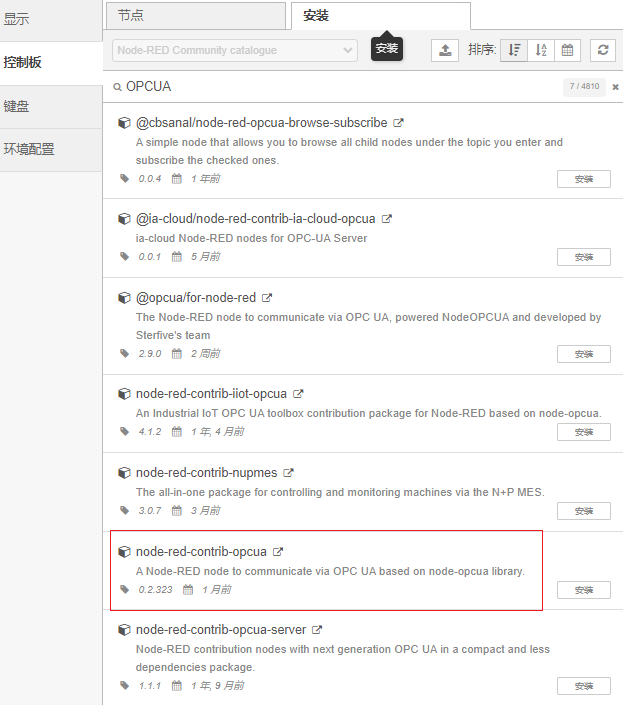Install @ia-cloud/node-red-contrib-ia-cloud-opcua
The height and width of the screenshot is (705, 623).
[x=583, y=257]
